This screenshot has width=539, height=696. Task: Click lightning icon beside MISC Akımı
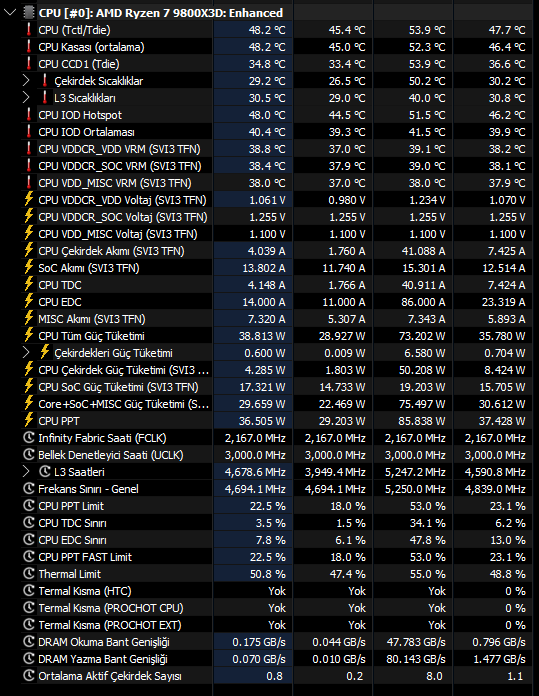click(x=29, y=318)
